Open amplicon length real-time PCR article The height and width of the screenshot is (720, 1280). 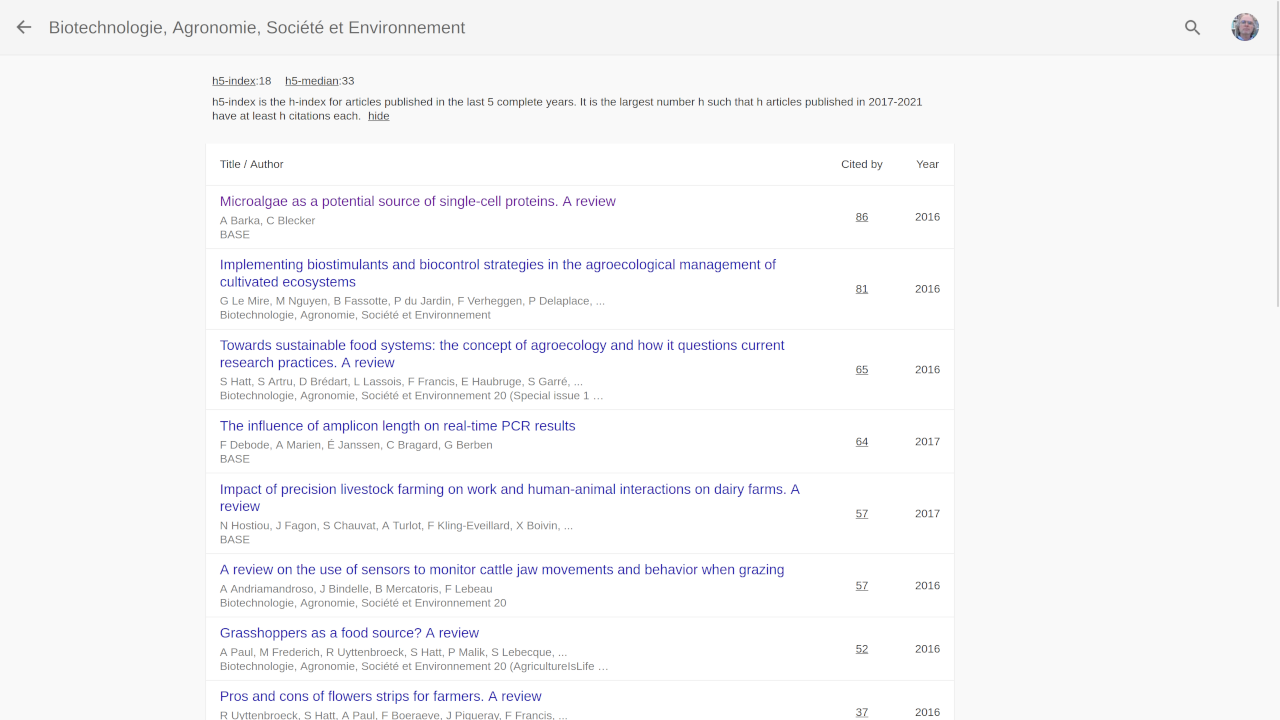[397, 426]
